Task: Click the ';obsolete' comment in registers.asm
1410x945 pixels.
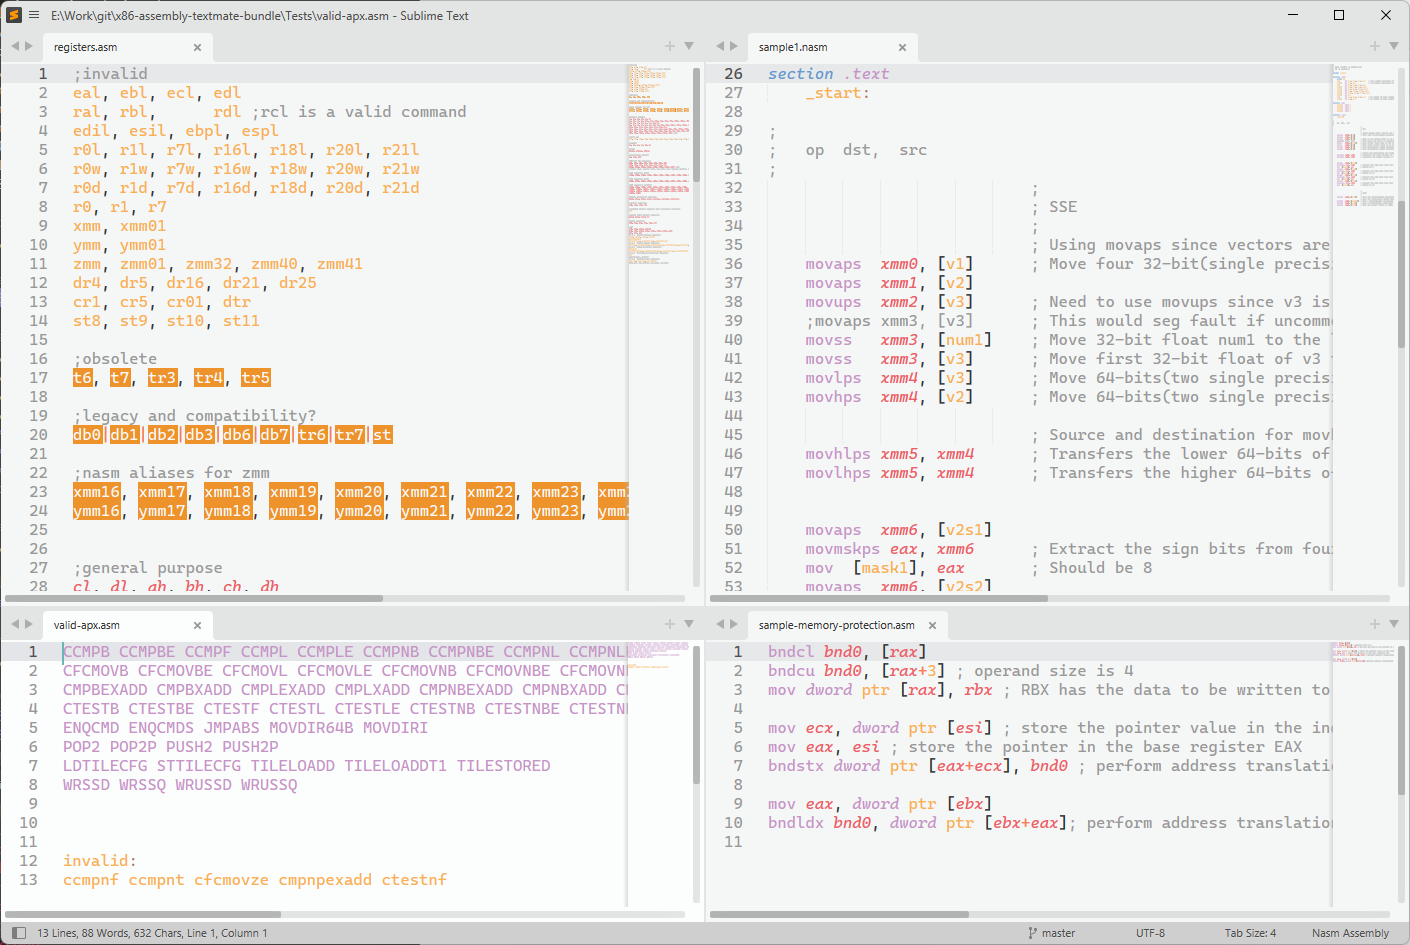Action: [x=115, y=359]
